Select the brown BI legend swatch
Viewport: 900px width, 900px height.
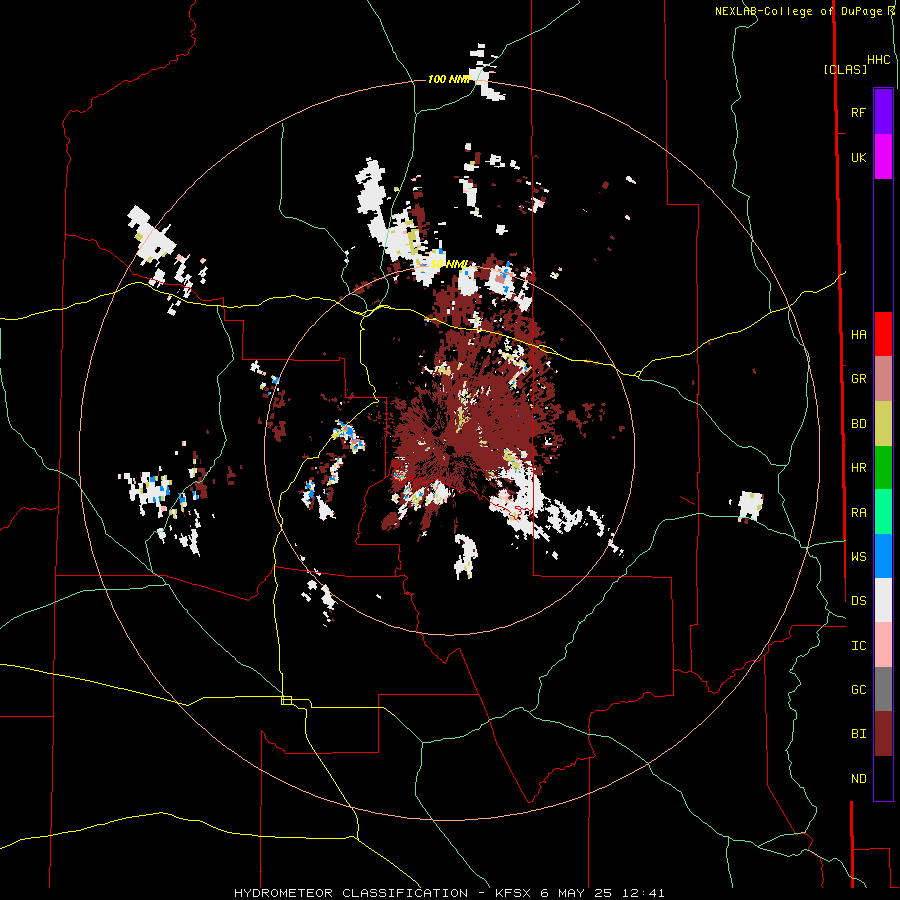pyautogui.click(x=883, y=734)
